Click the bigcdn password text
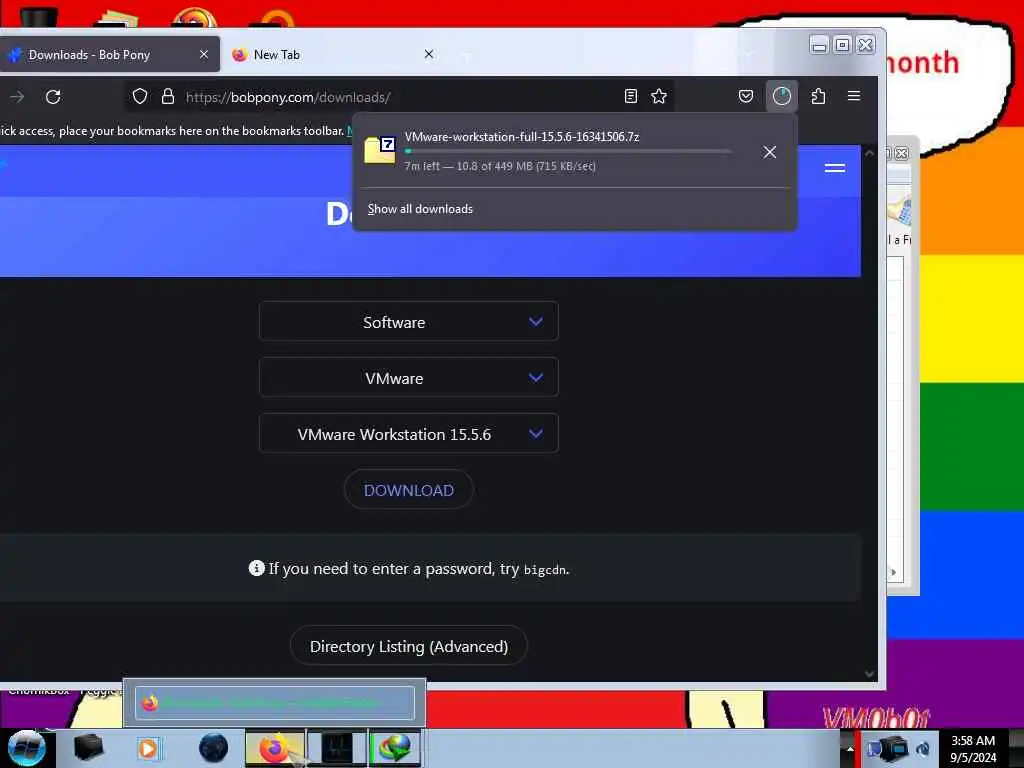1024x768 pixels. (545, 569)
